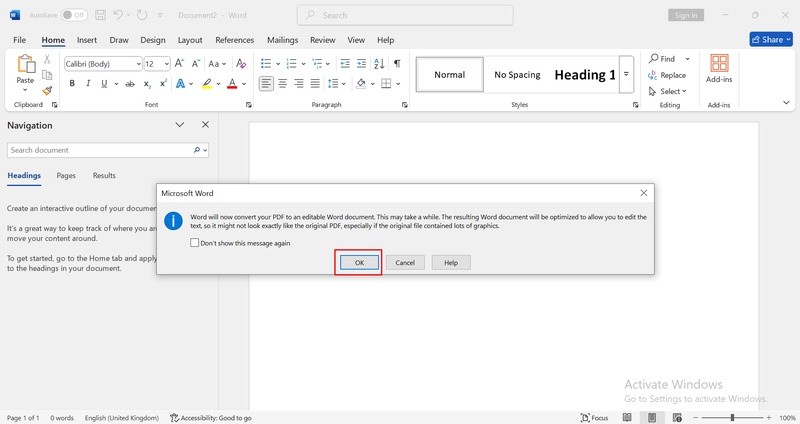Open the Layout tab
800x424 pixels.
[x=190, y=40]
